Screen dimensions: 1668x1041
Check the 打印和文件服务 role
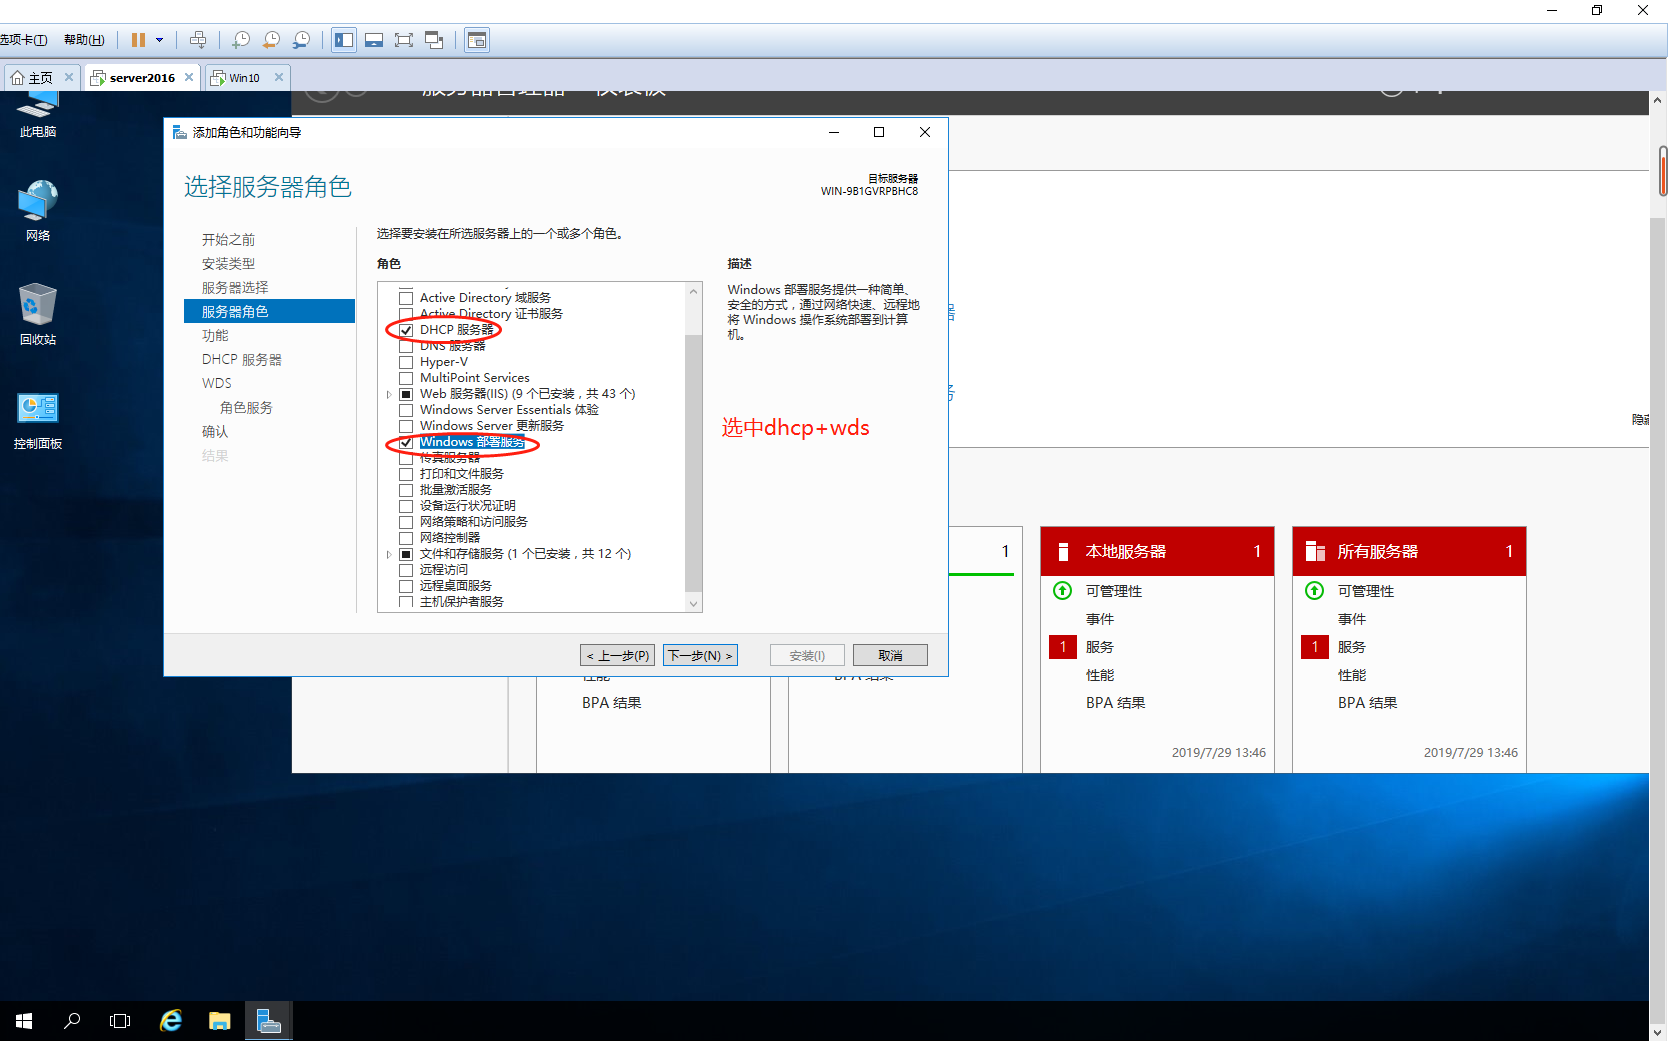coord(406,474)
